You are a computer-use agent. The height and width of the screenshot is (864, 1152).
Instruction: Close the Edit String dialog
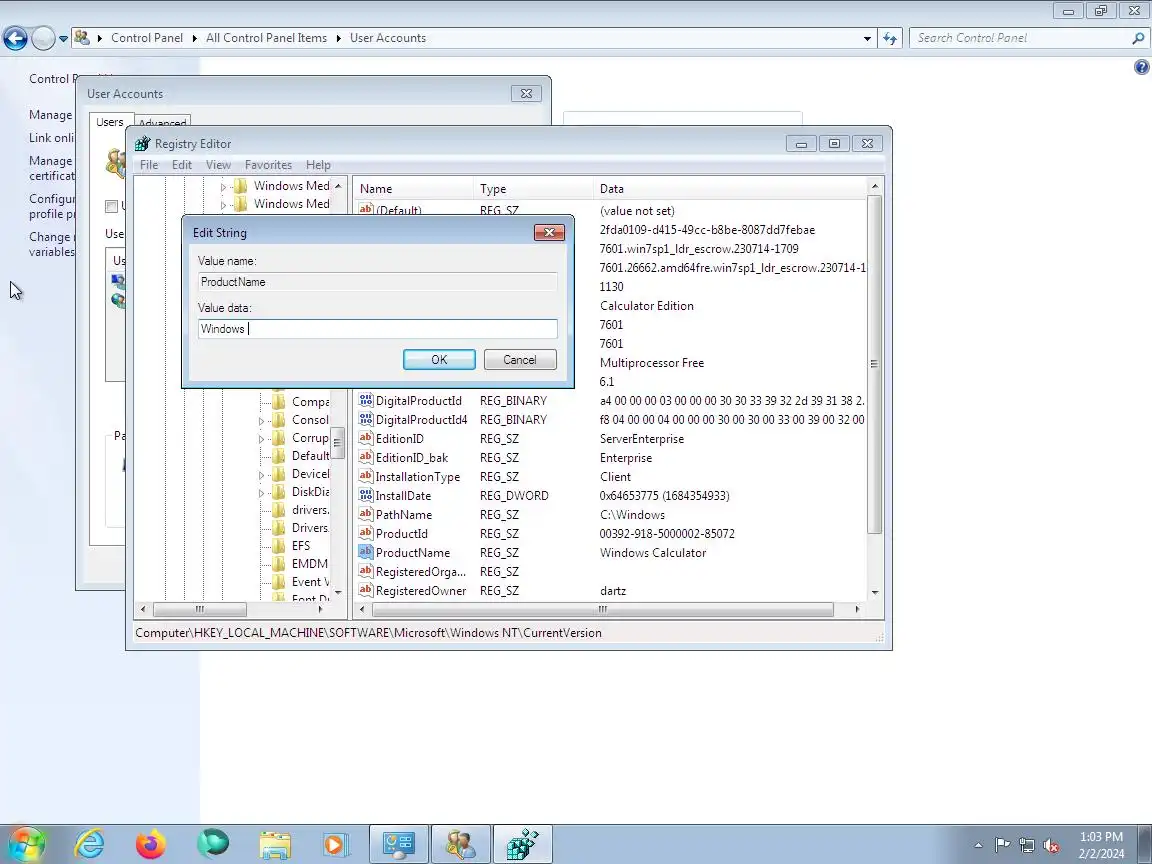[x=549, y=232]
